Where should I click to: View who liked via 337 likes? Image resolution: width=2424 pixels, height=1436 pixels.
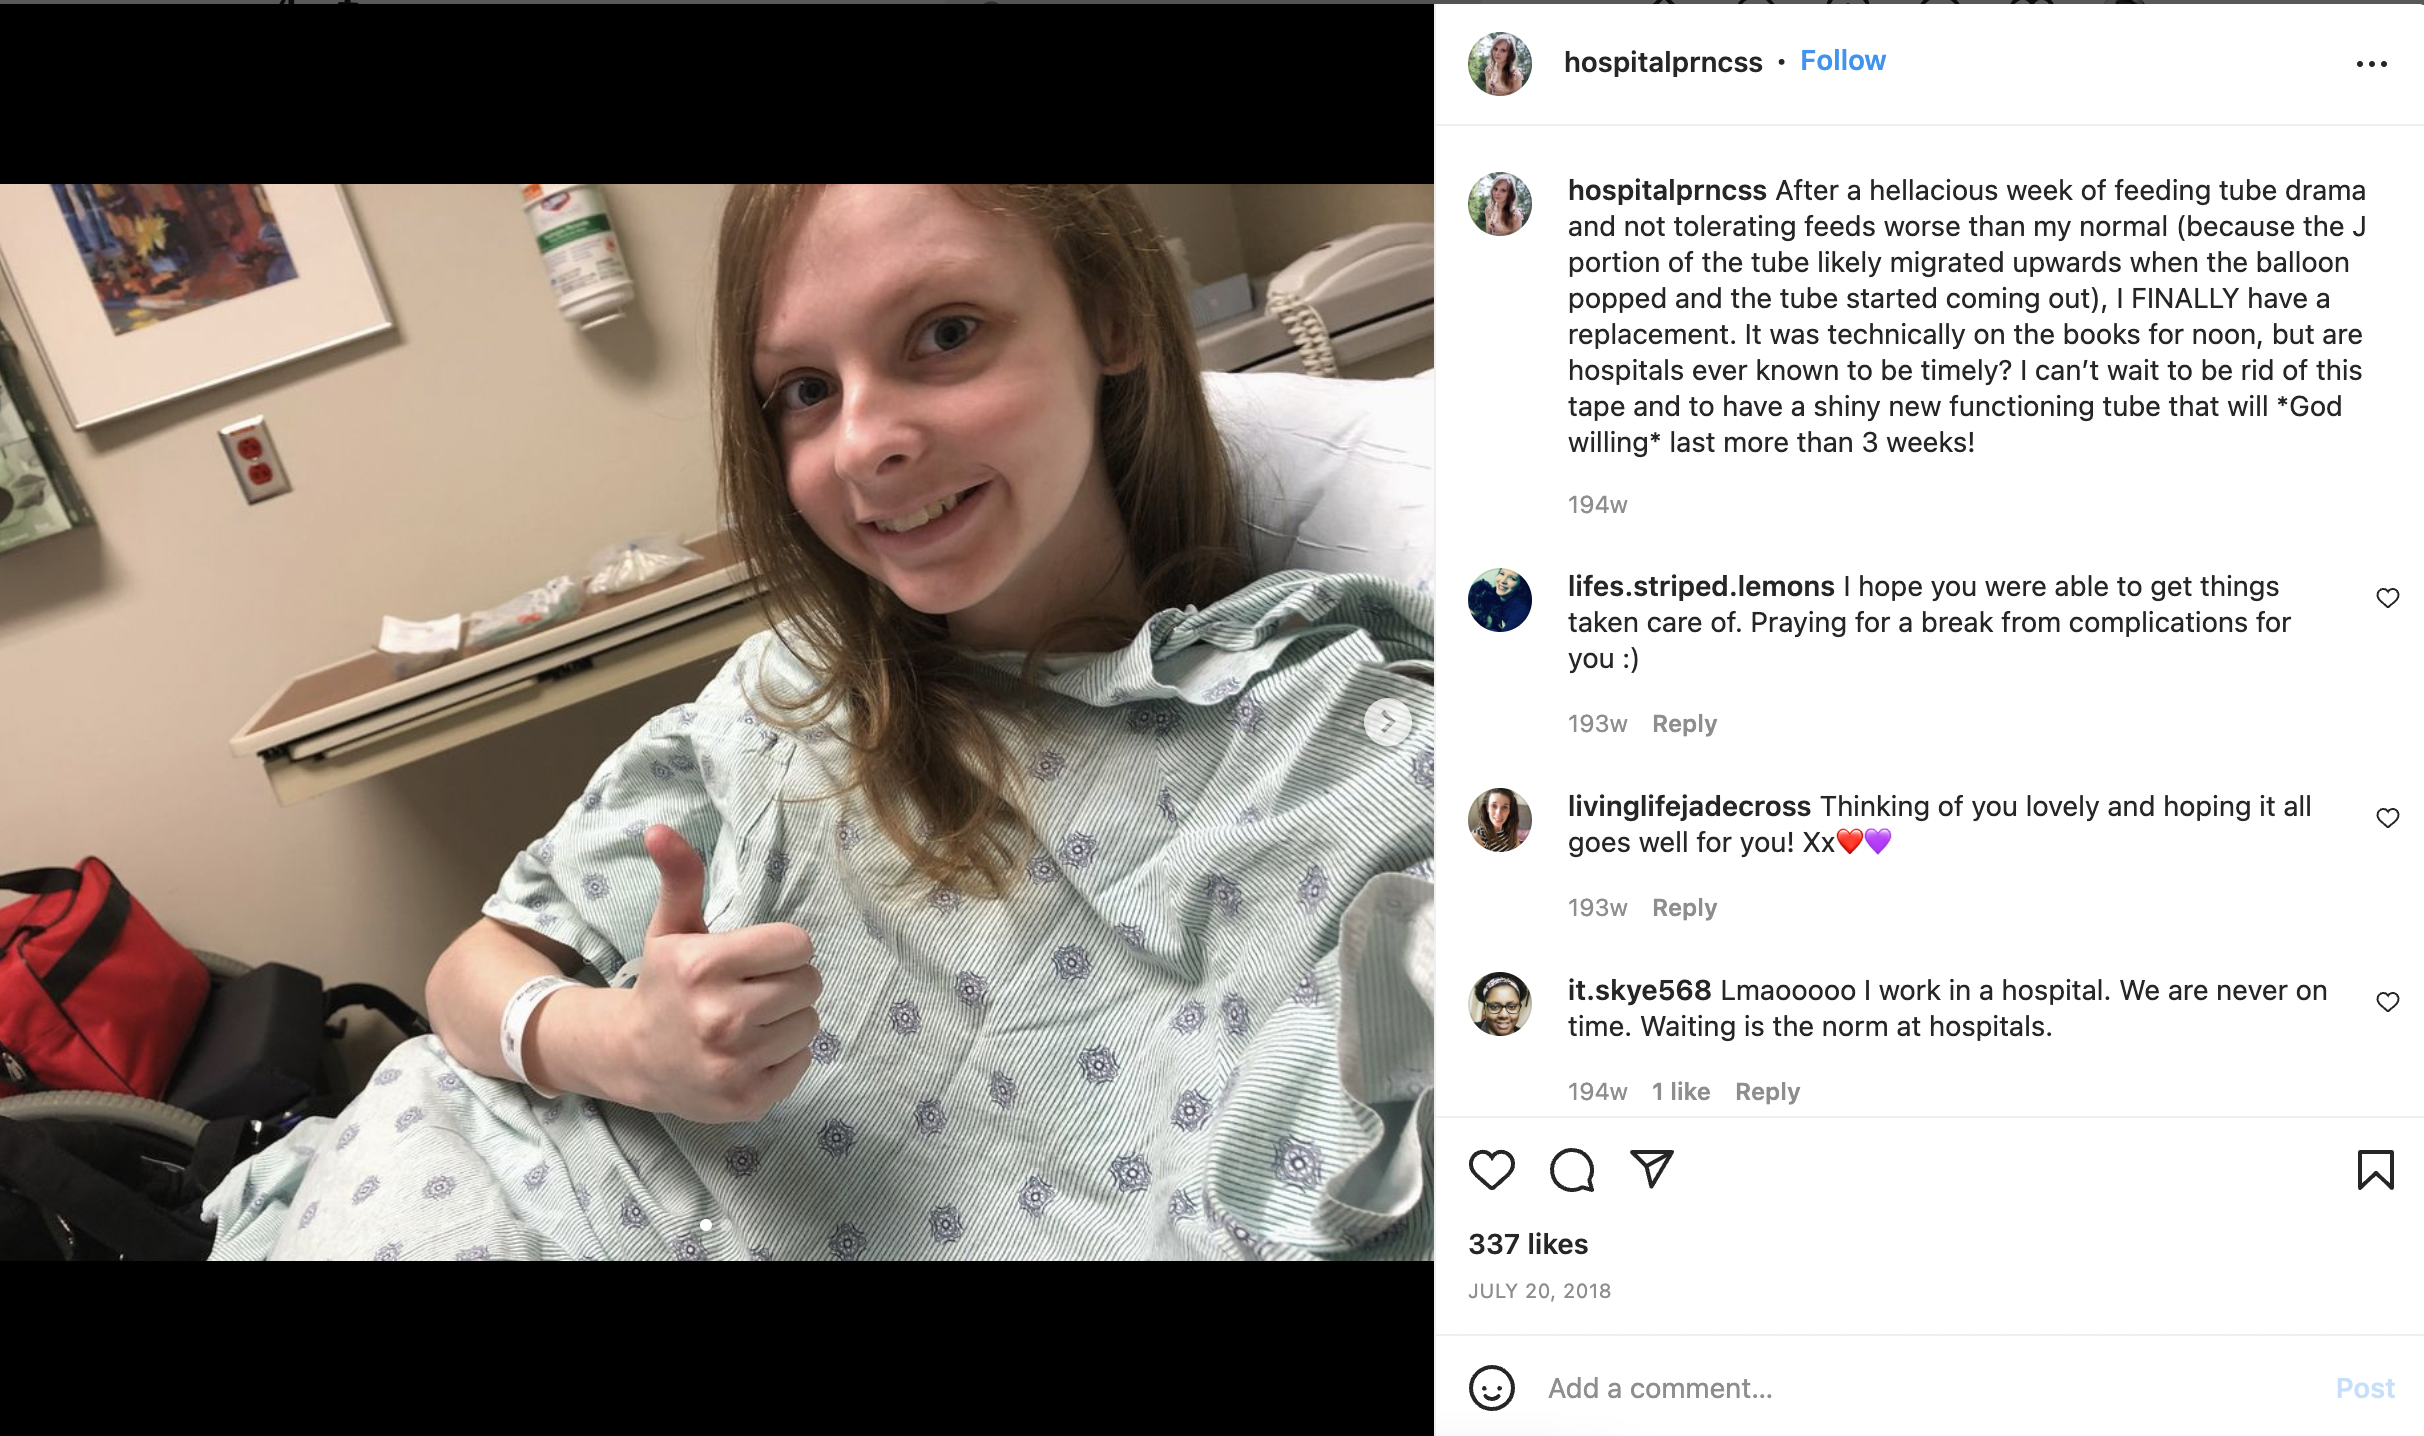pyautogui.click(x=1528, y=1244)
